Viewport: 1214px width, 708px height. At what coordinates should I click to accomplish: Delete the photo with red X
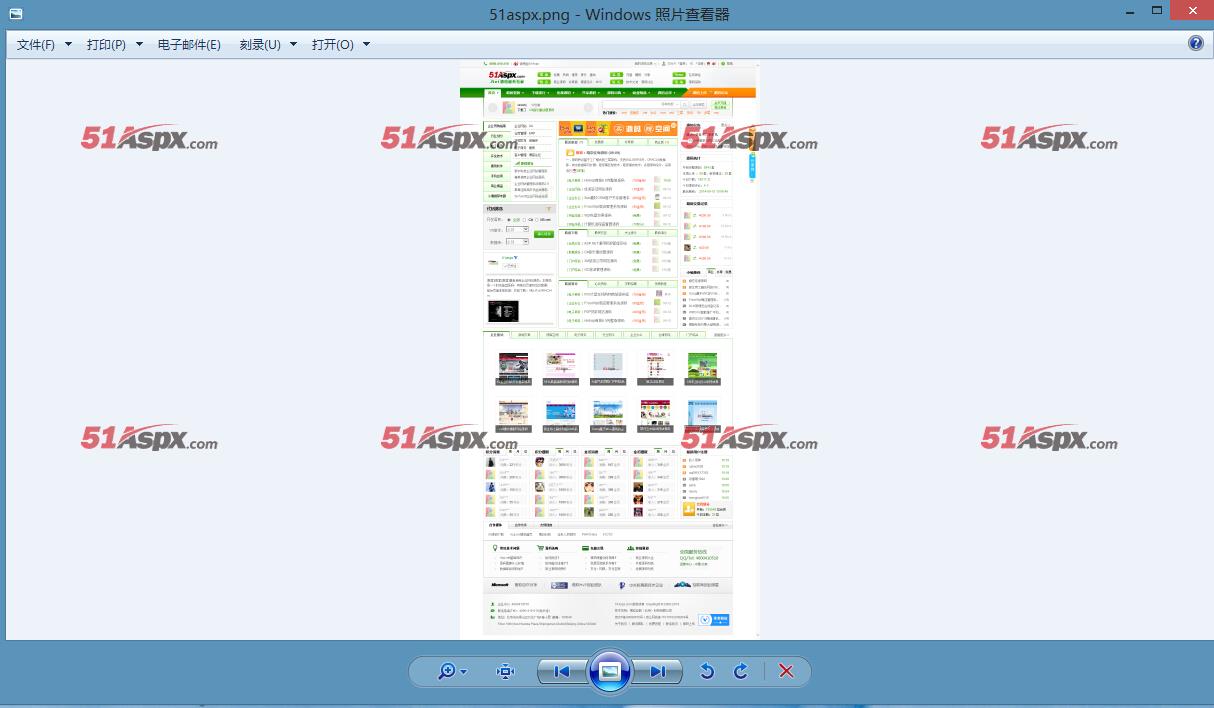coord(786,672)
